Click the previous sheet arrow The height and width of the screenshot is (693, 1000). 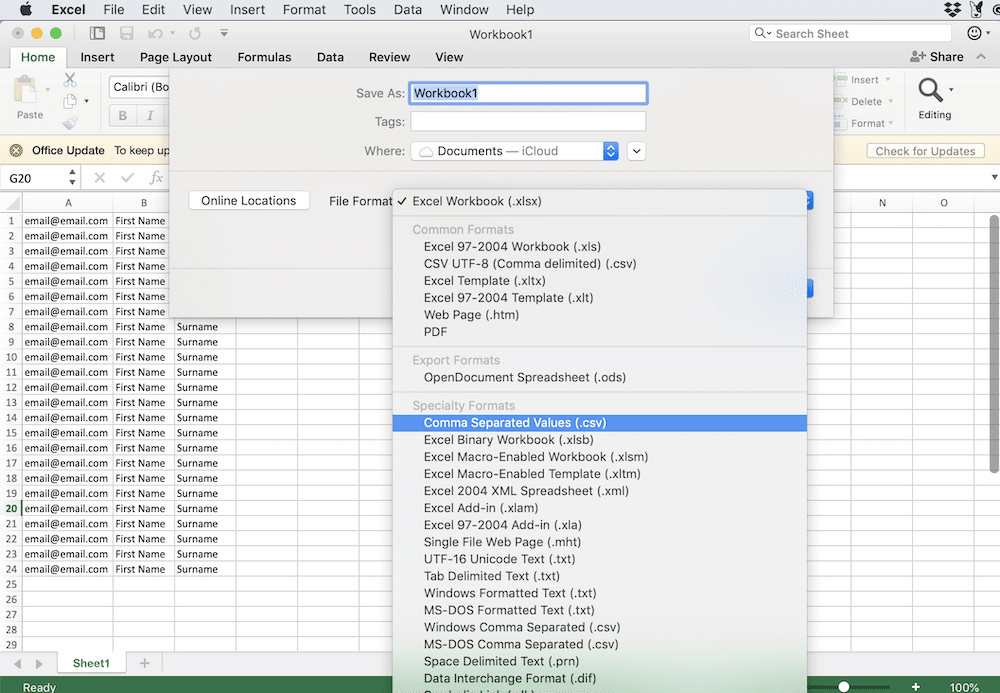pyautogui.click(x=17, y=664)
